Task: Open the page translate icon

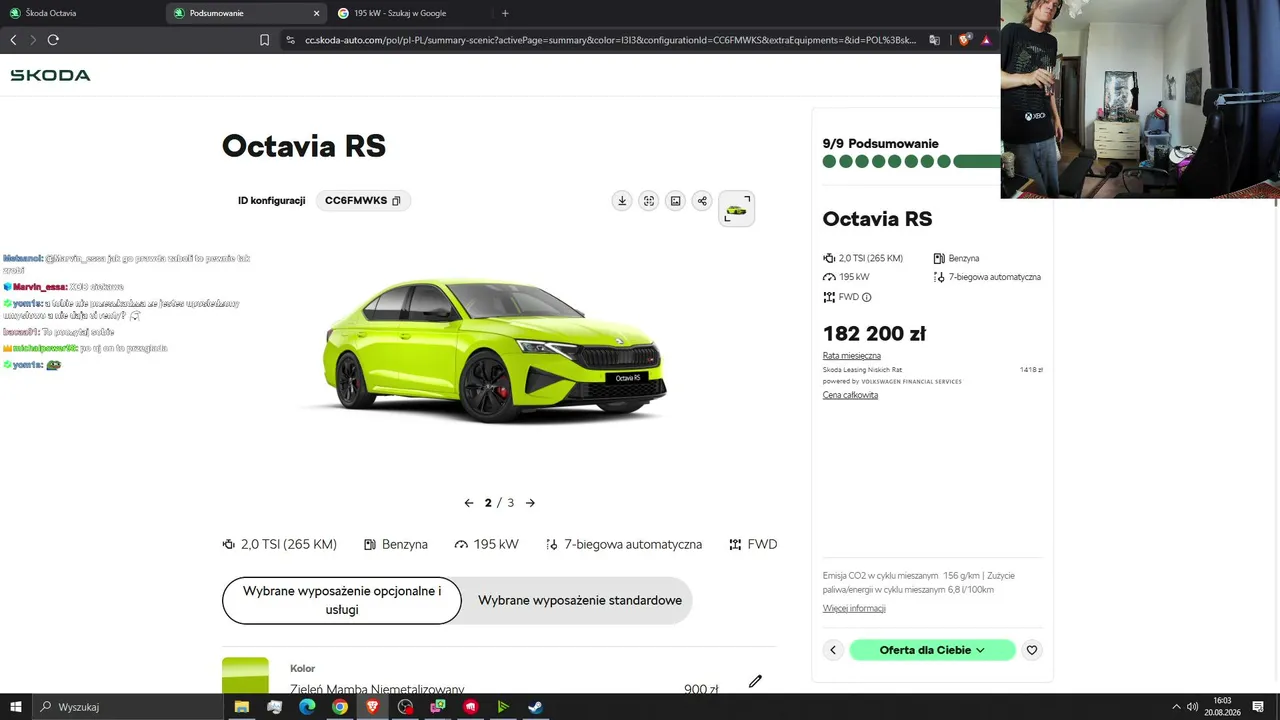Action: [935, 40]
